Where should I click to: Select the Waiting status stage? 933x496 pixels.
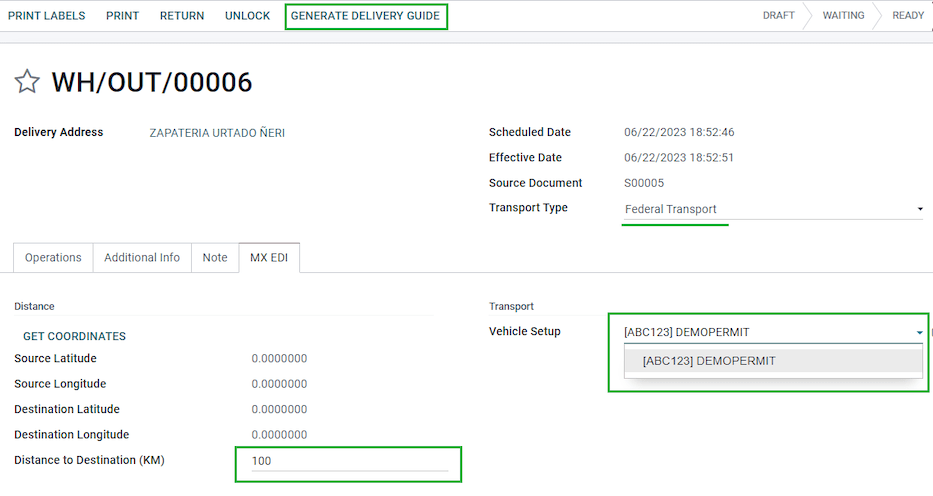(x=843, y=16)
